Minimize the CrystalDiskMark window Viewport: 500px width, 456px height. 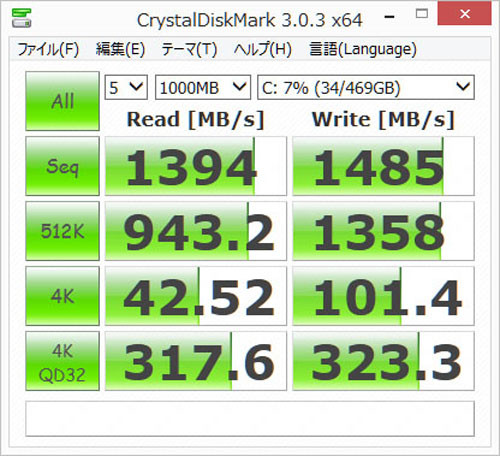(x=389, y=16)
